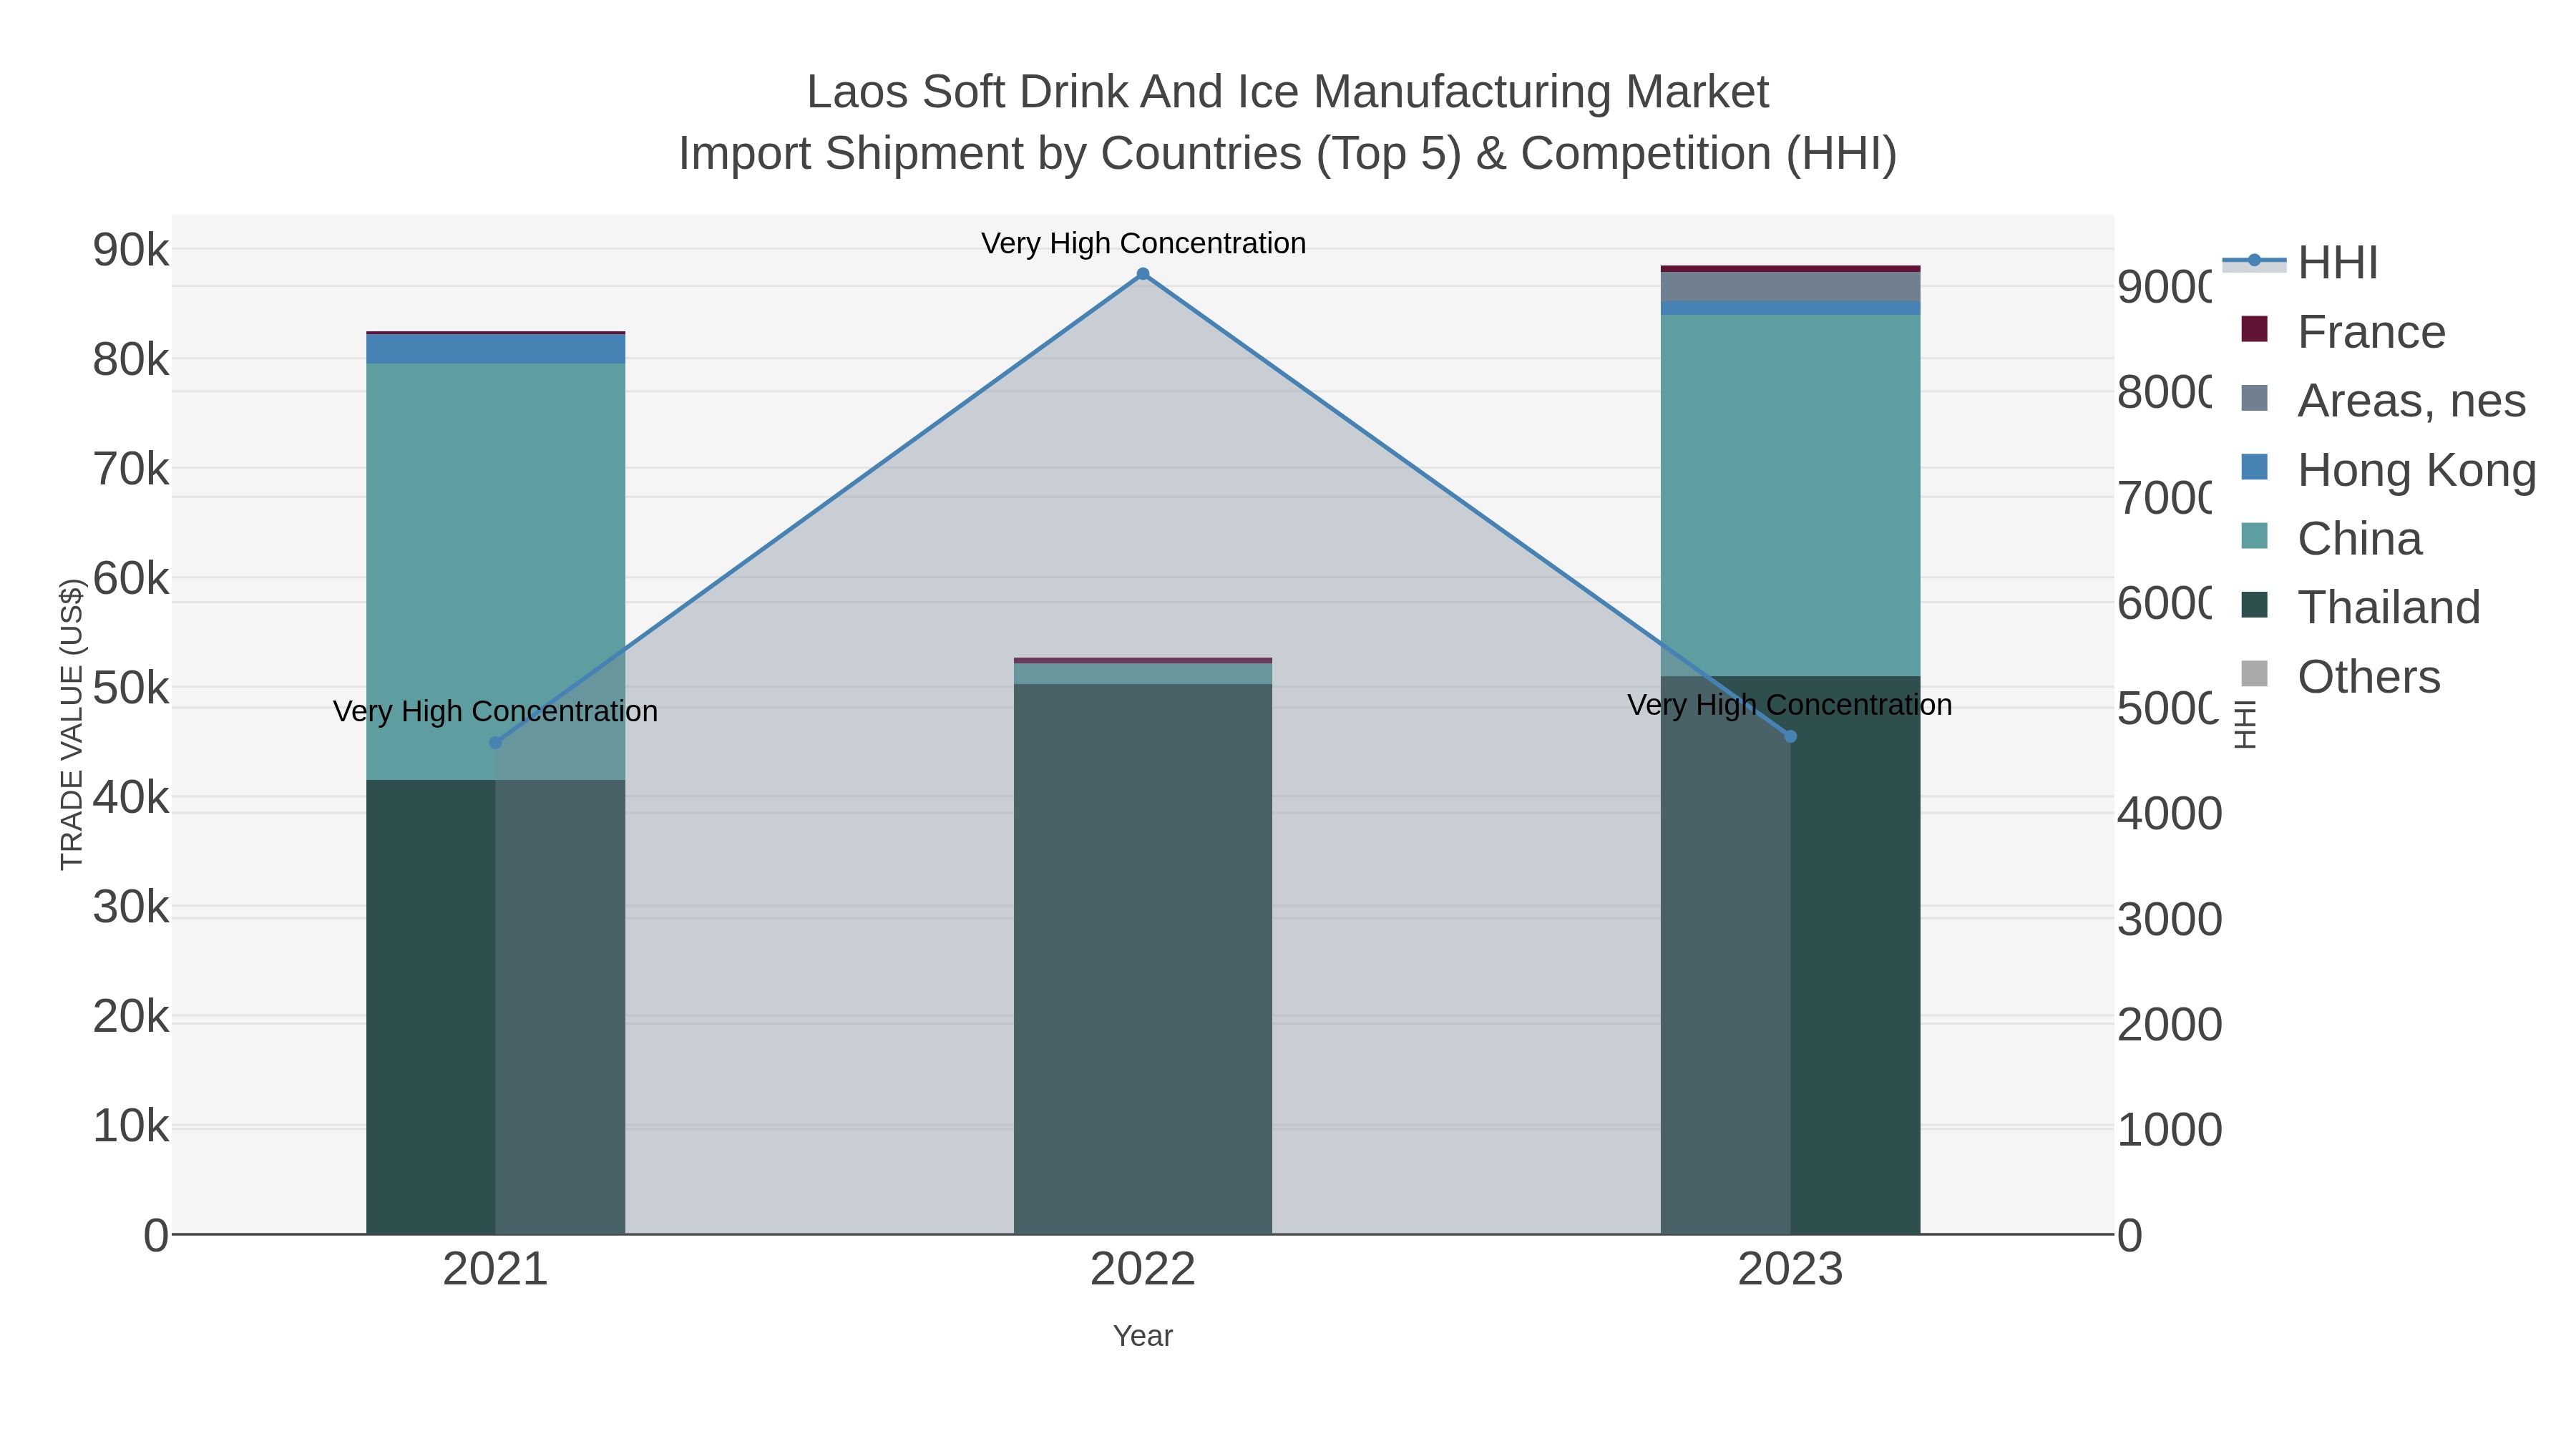Click 'Very High Concentration' label above 2022
Screen dimensions: 2576x1449
(x=1143, y=243)
